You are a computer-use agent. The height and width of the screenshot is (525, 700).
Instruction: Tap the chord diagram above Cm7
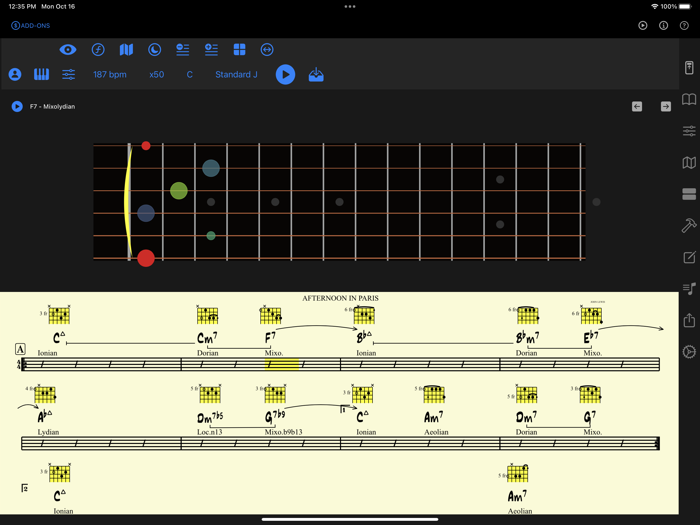pyautogui.click(x=207, y=315)
